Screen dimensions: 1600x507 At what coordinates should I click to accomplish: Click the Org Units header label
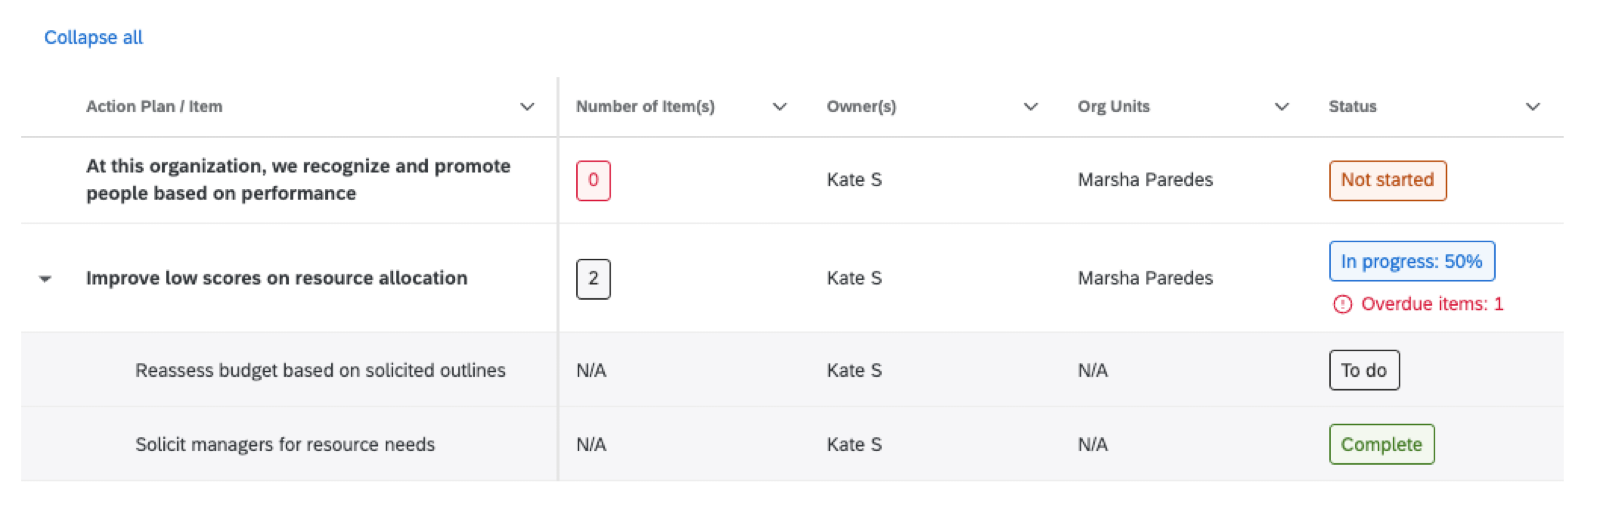(x=1114, y=106)
